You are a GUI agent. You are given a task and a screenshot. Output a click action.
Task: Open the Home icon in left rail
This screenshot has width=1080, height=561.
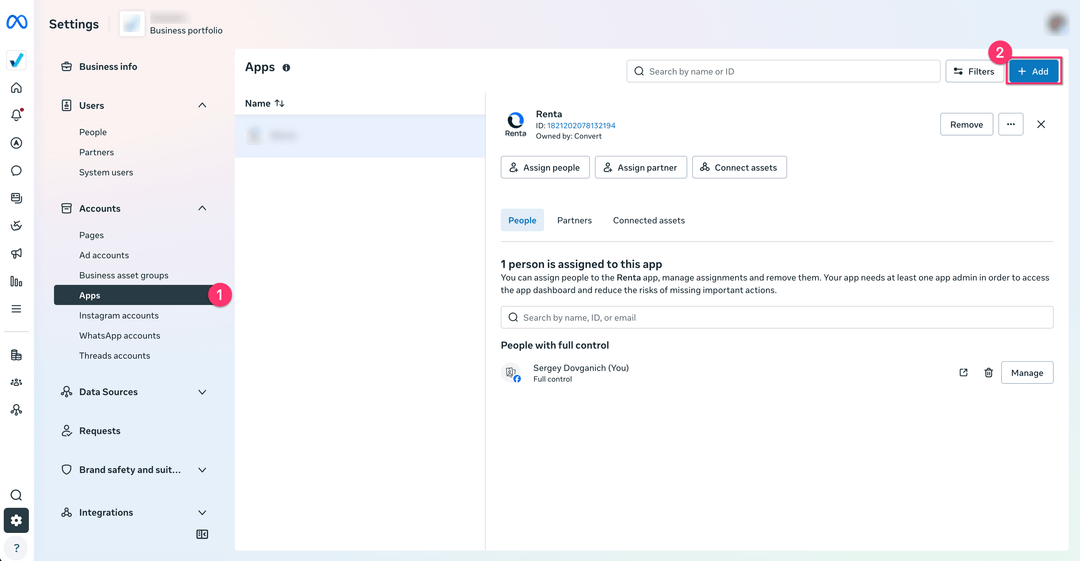(17, 88)
